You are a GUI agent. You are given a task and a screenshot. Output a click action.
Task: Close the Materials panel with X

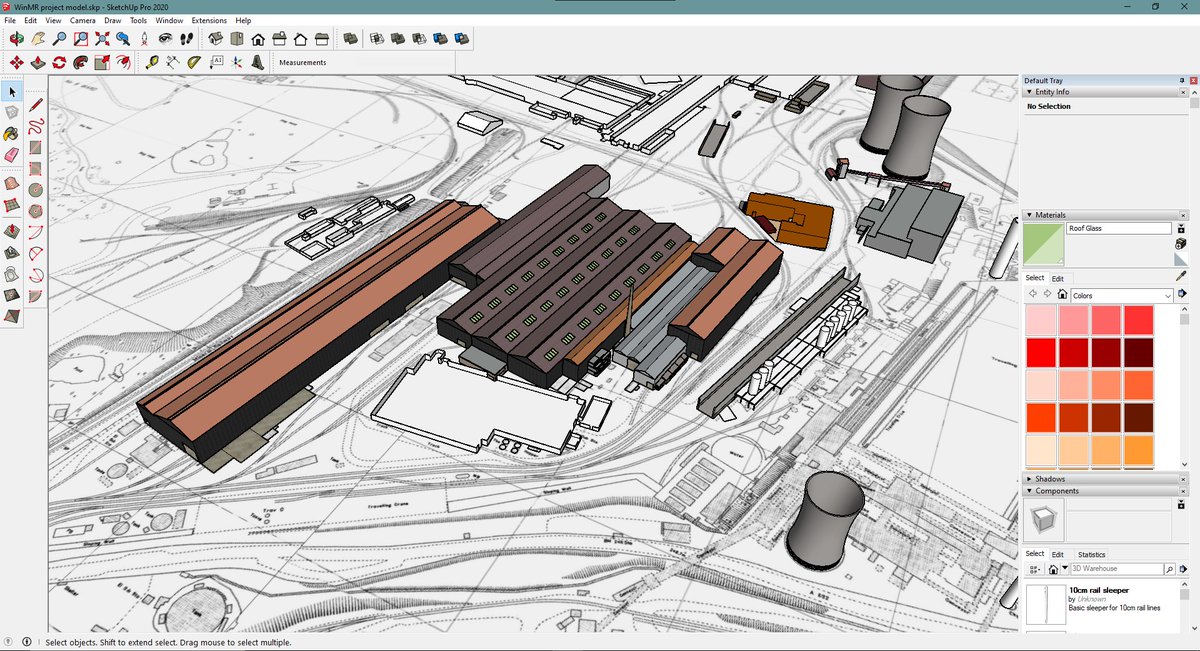tap(1182, 215)
